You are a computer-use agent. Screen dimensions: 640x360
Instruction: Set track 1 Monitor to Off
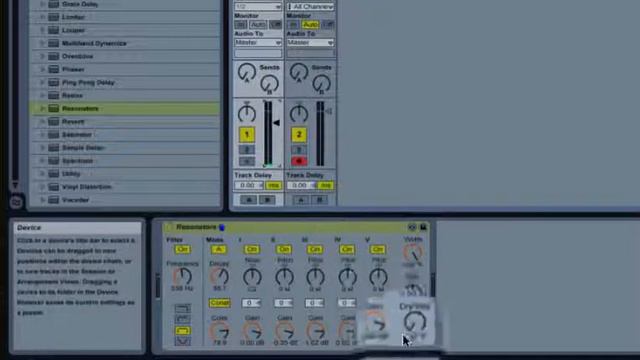coord(276,25)
